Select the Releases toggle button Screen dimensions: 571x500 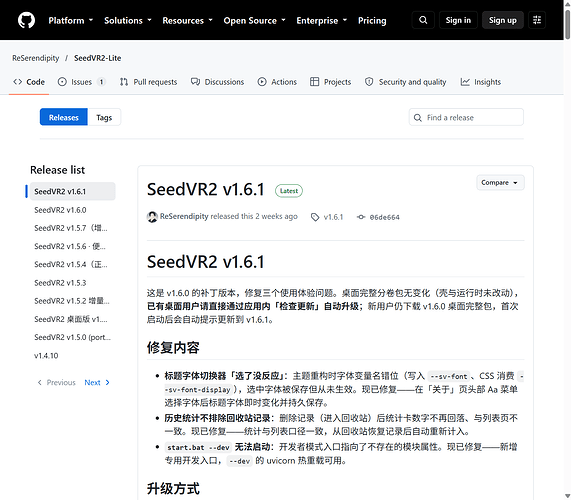click(64, 117)
